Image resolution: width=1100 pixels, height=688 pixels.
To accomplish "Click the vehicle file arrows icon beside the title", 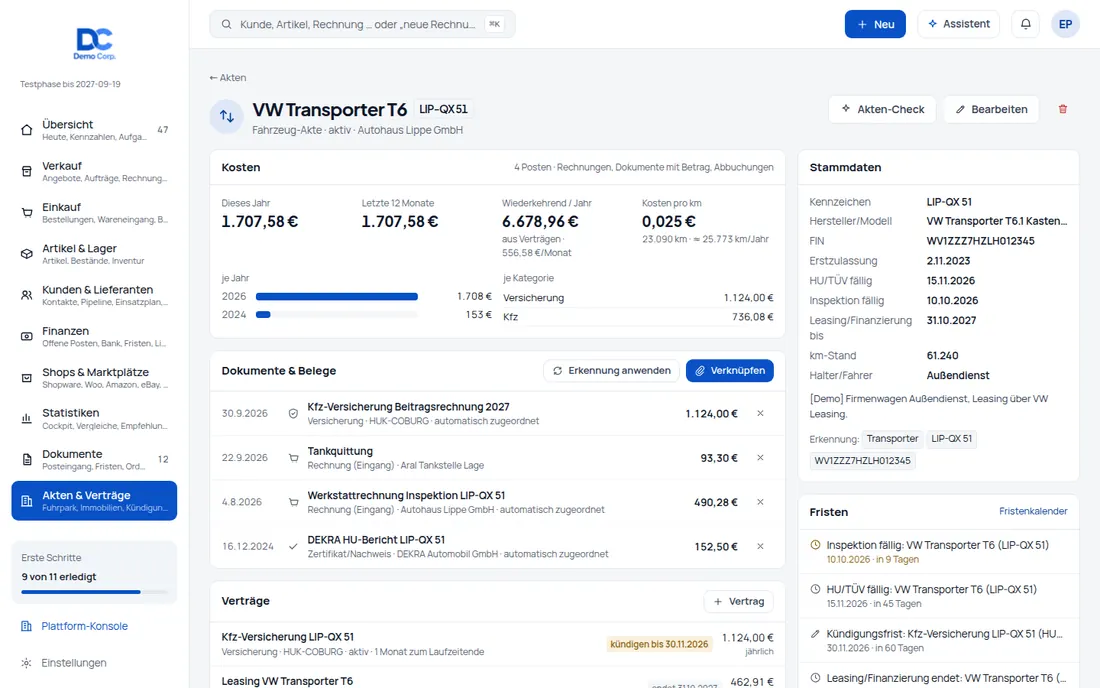I will tap(227, 116).
